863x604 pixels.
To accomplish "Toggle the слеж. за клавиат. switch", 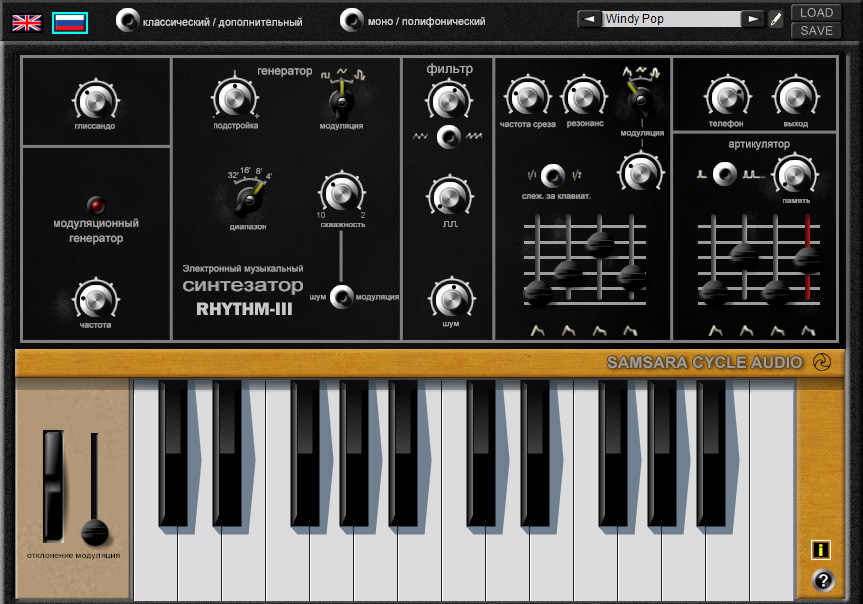I will point(553,176).
